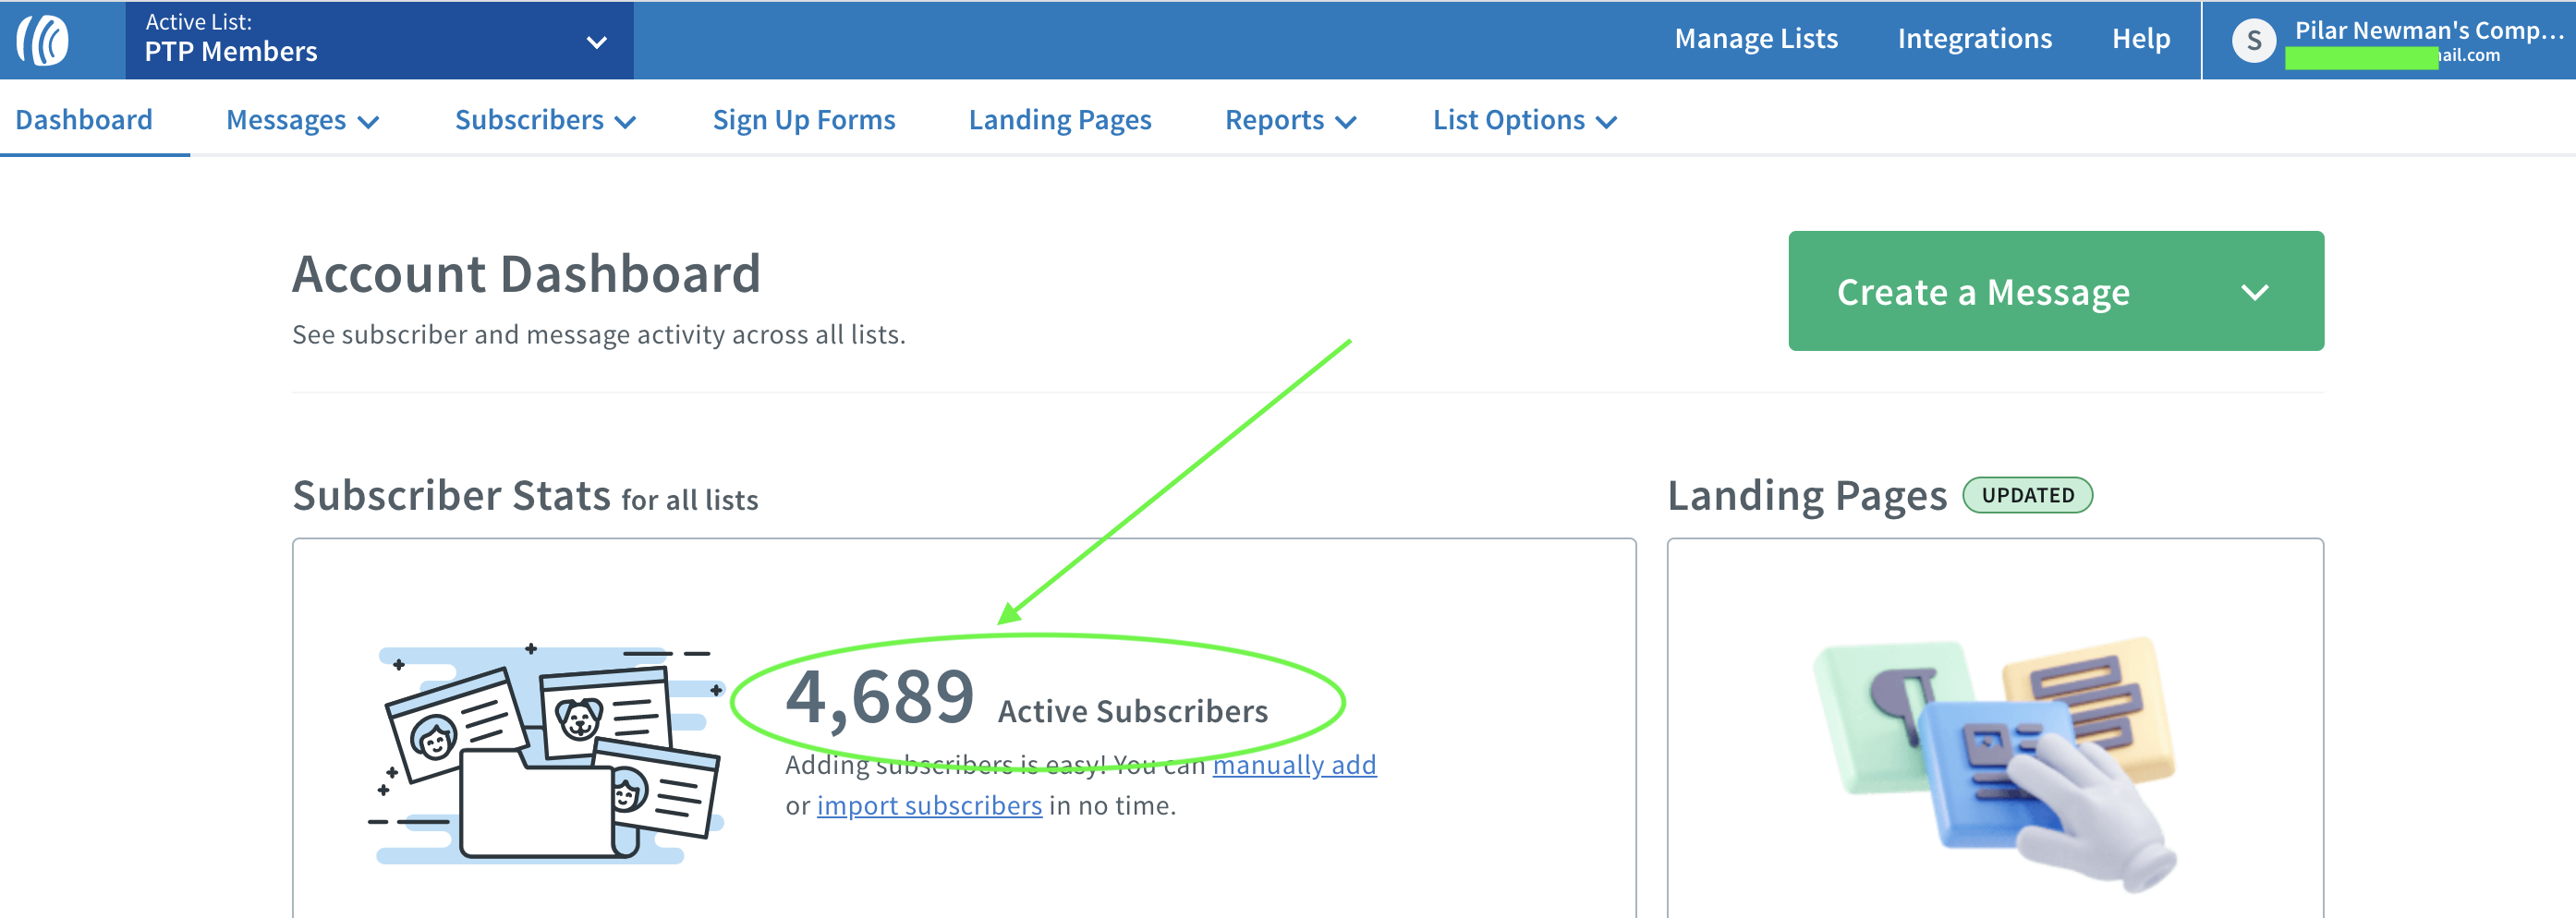The image size is (2576, 918).
Task: Follow the import subscribers link
Action: [x=928, y=806]
